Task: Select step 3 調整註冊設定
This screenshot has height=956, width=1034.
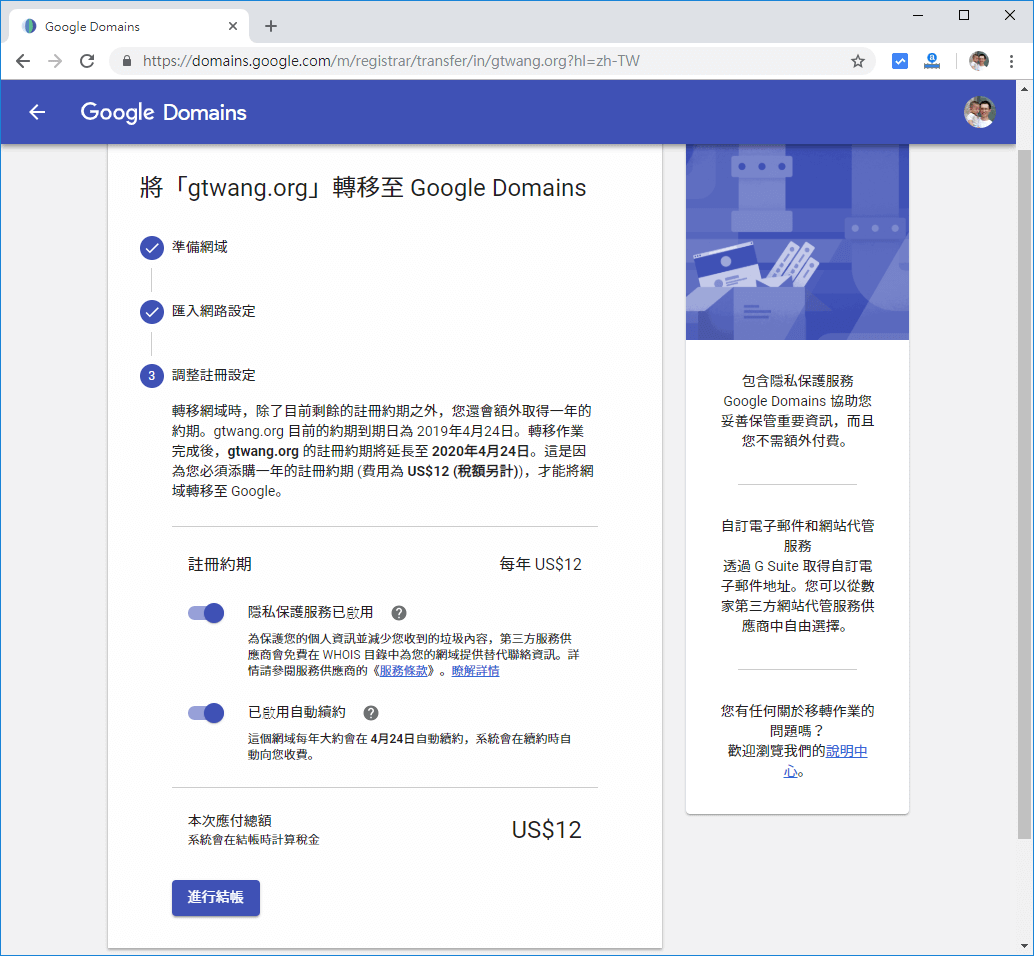Action: (x=213, y=375)
